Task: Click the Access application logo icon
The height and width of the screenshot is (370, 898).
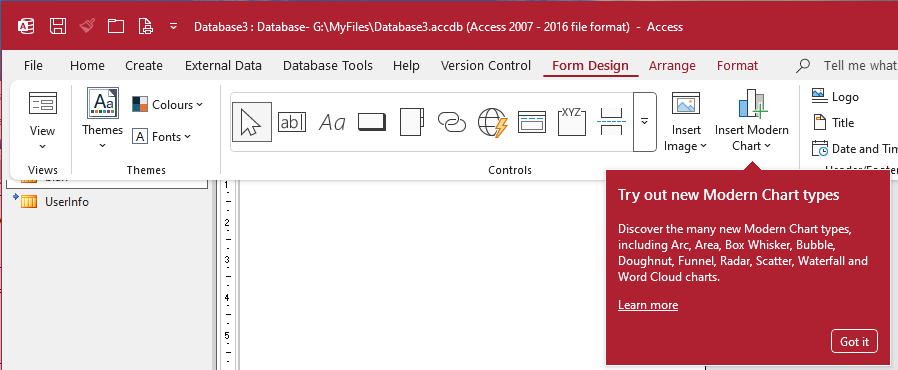Action: point(26,26)
